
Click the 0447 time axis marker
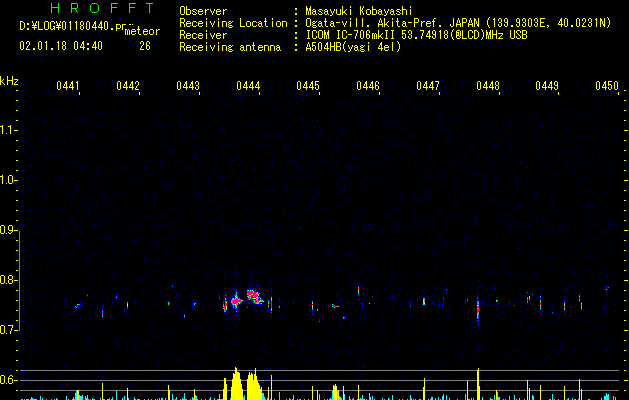[x=428, y=85]
